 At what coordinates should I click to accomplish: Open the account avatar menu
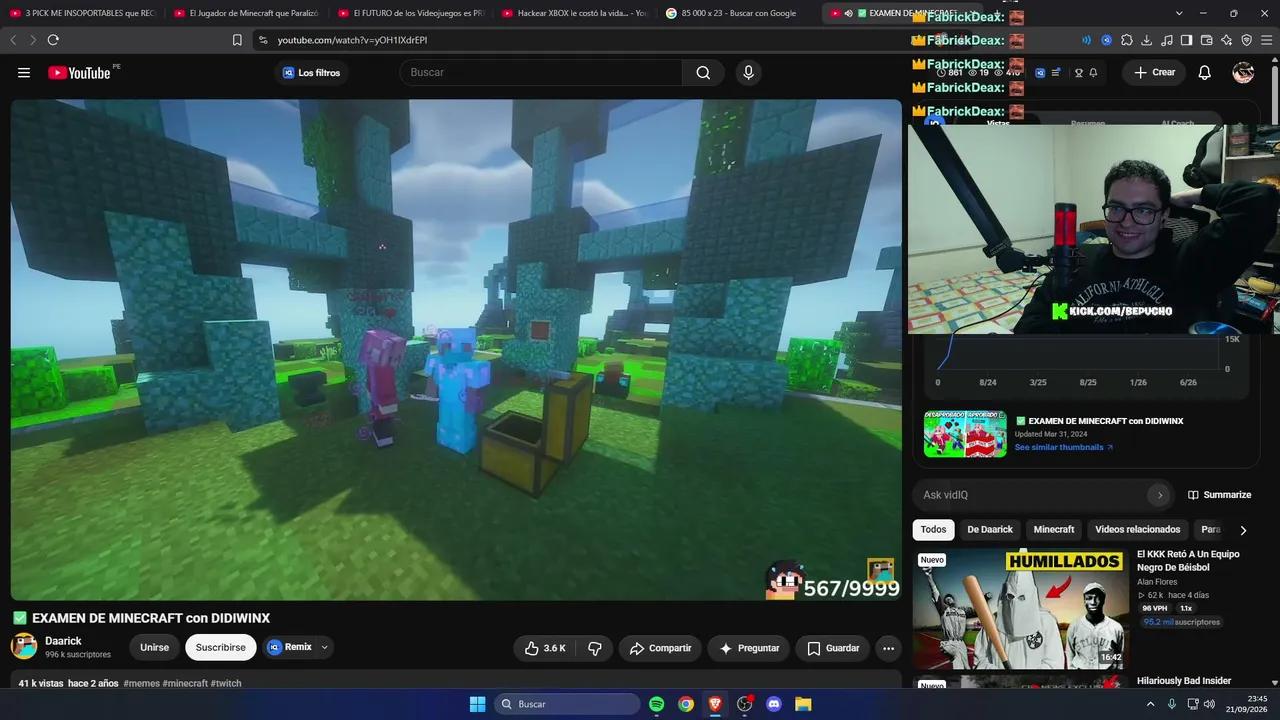[1243, 72]
